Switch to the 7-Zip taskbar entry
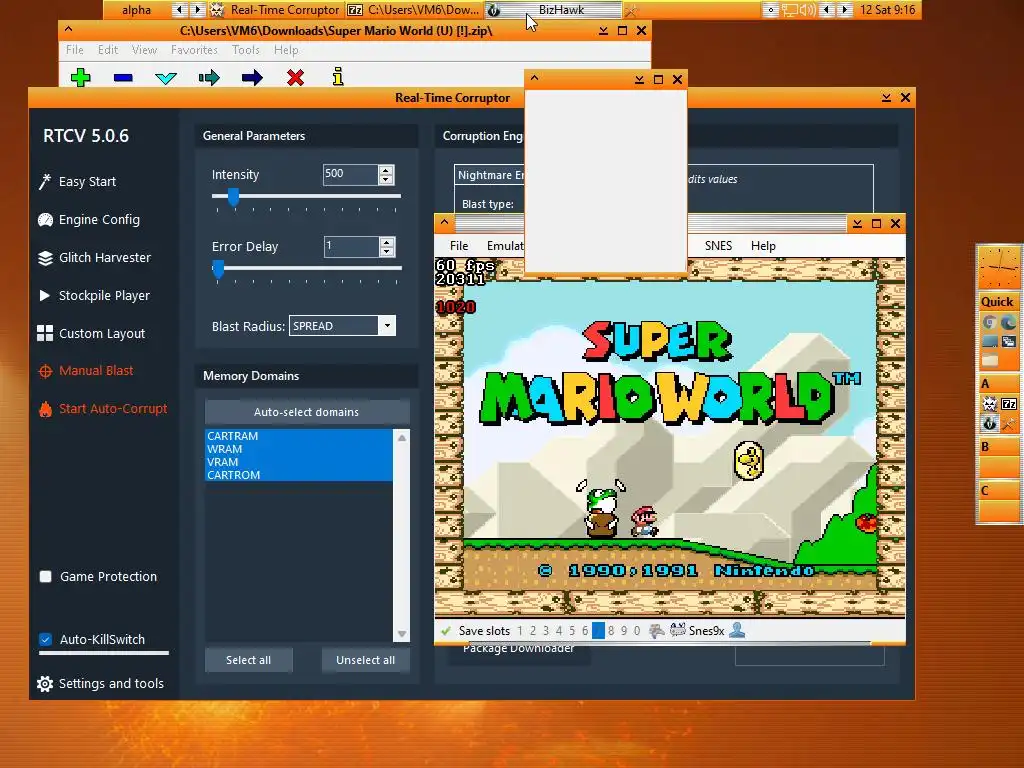The image size is (1024, 768). coord(413,10)
